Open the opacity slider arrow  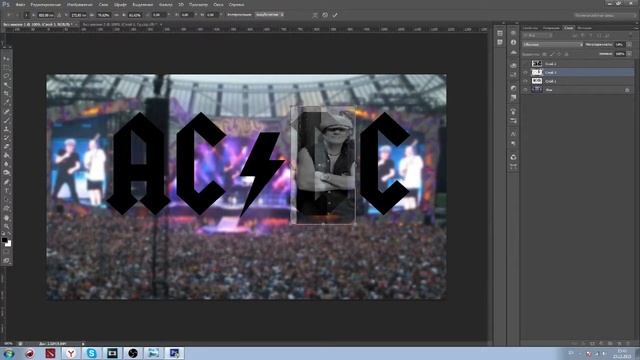[x=629, y=44]
